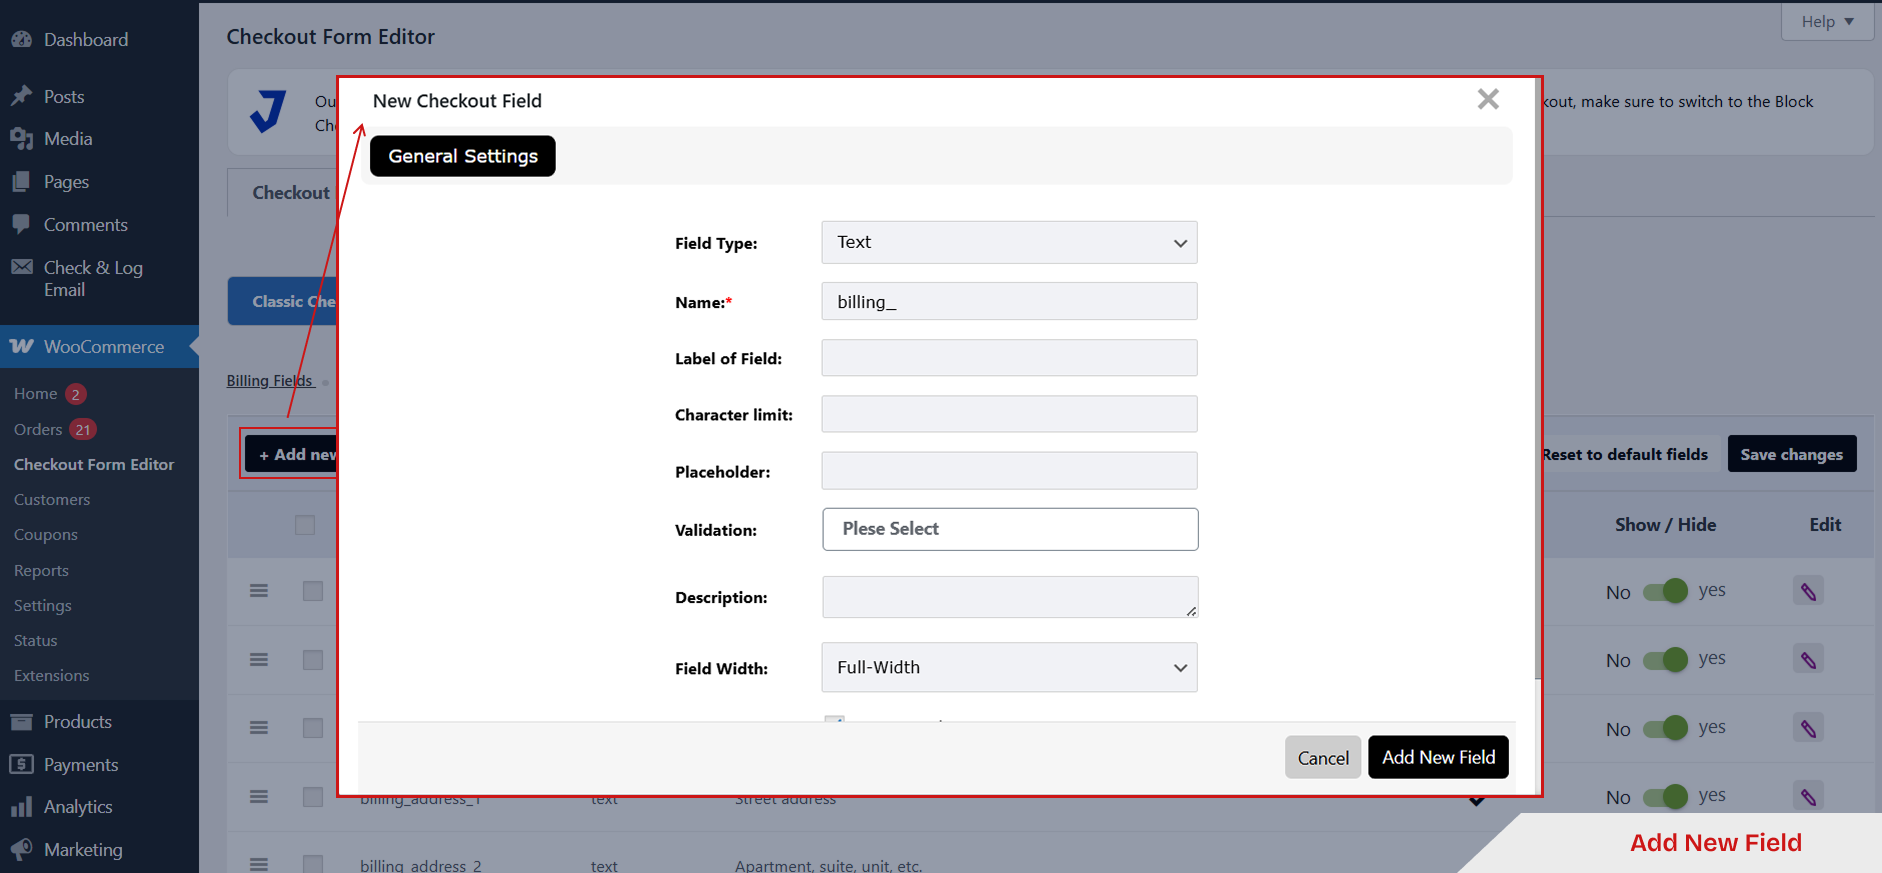Open the Checkout tab
Viewport: 1882px width, 873px height.
(285, 192)
